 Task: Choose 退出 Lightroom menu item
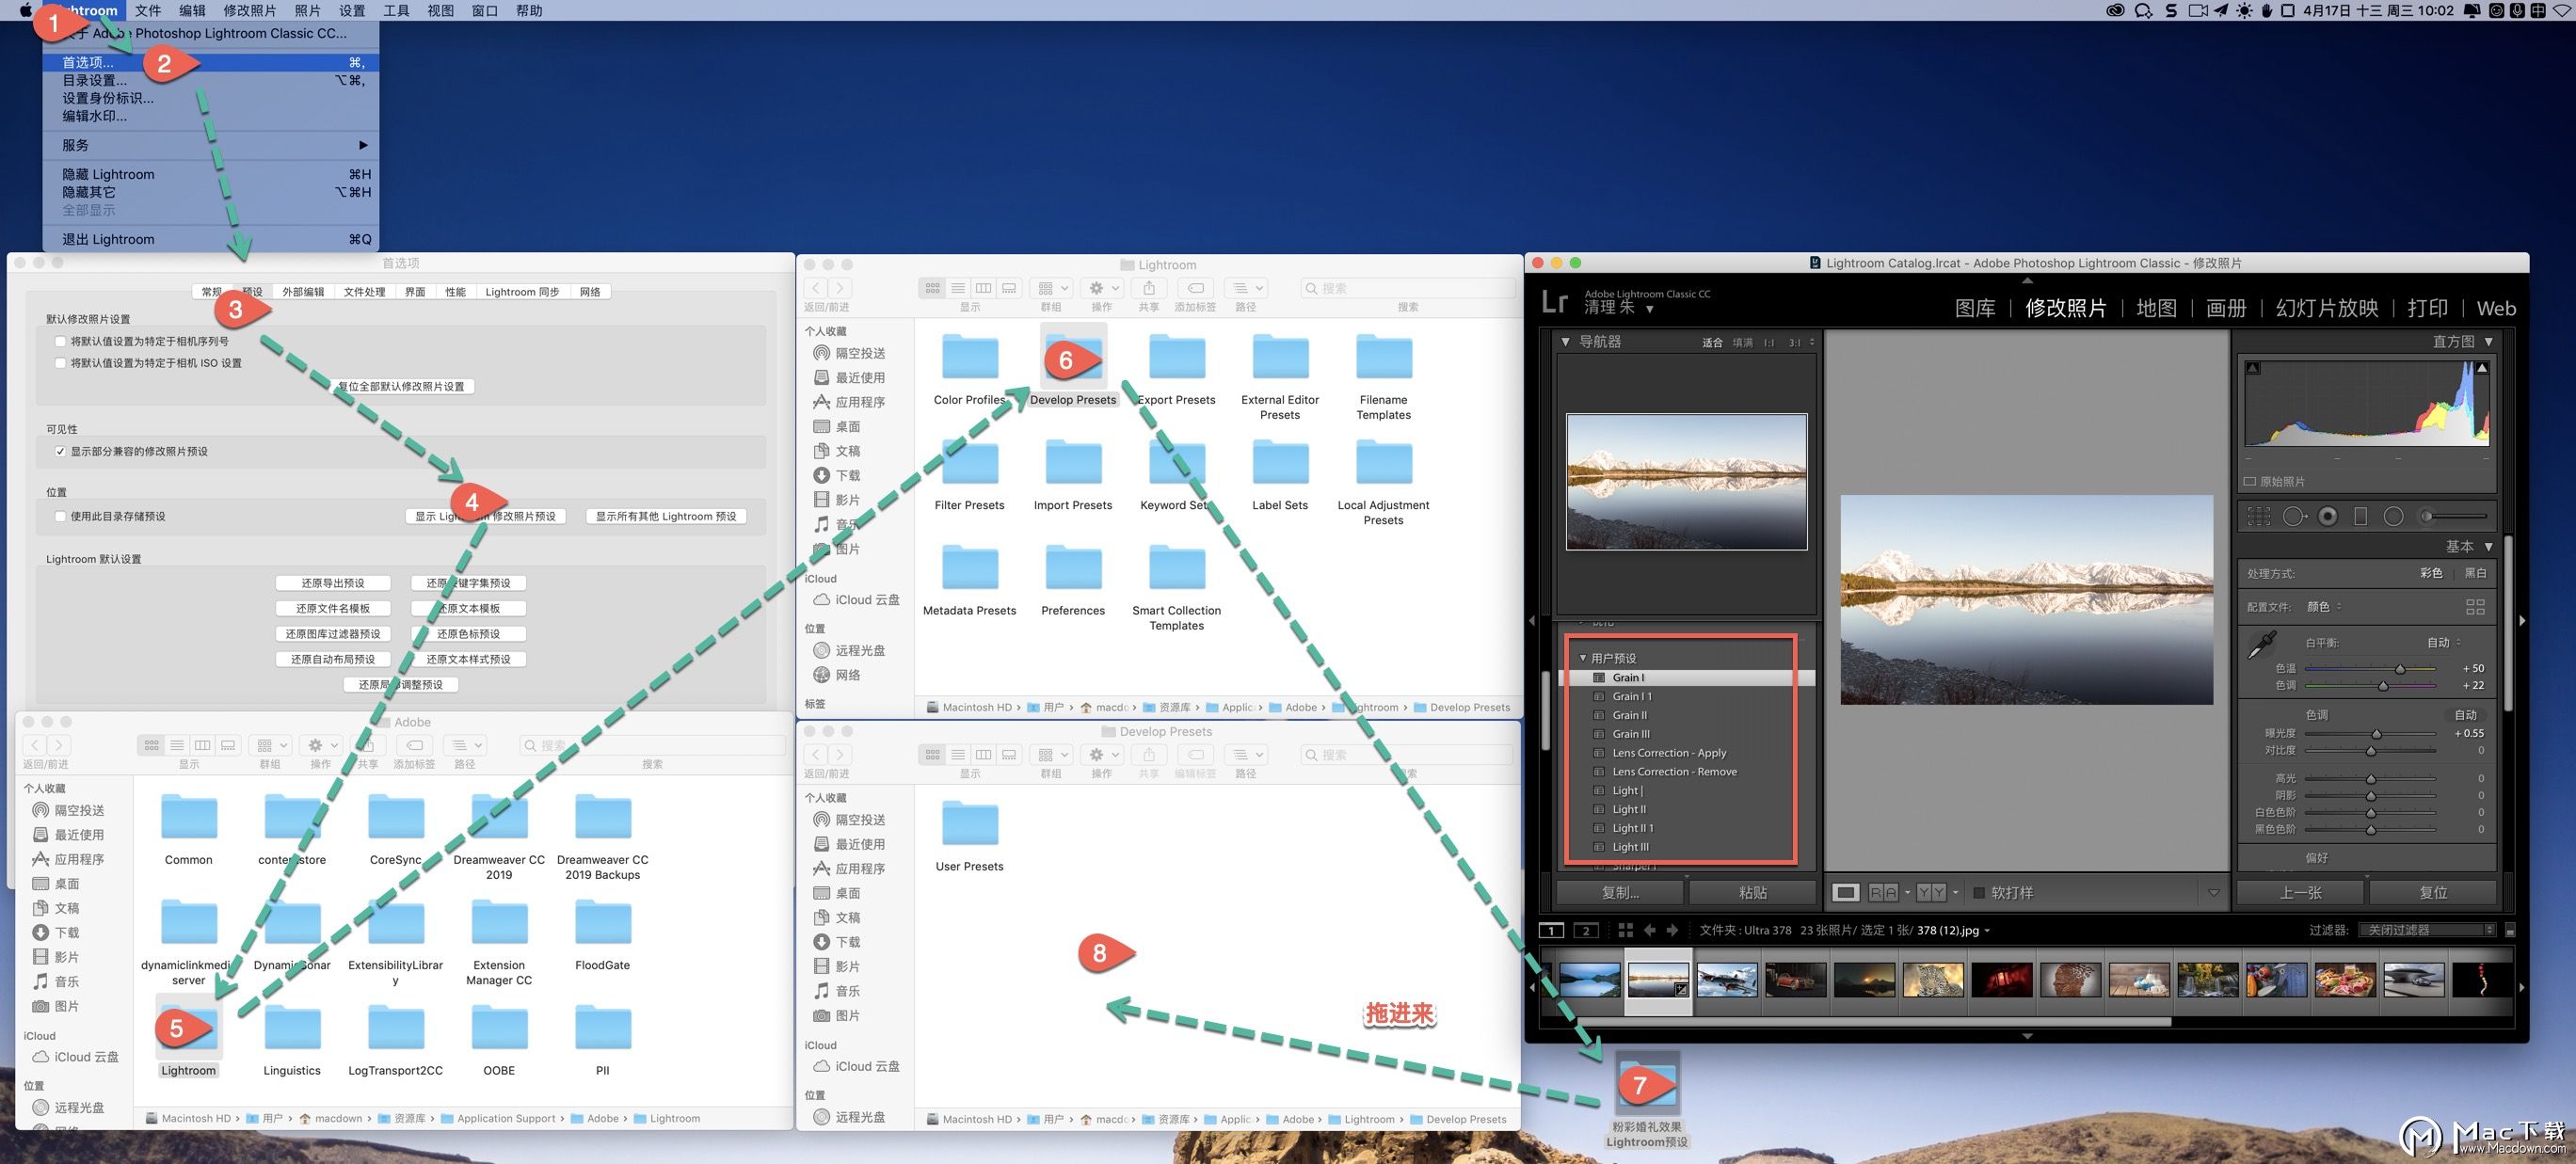[x=211, y=239]
